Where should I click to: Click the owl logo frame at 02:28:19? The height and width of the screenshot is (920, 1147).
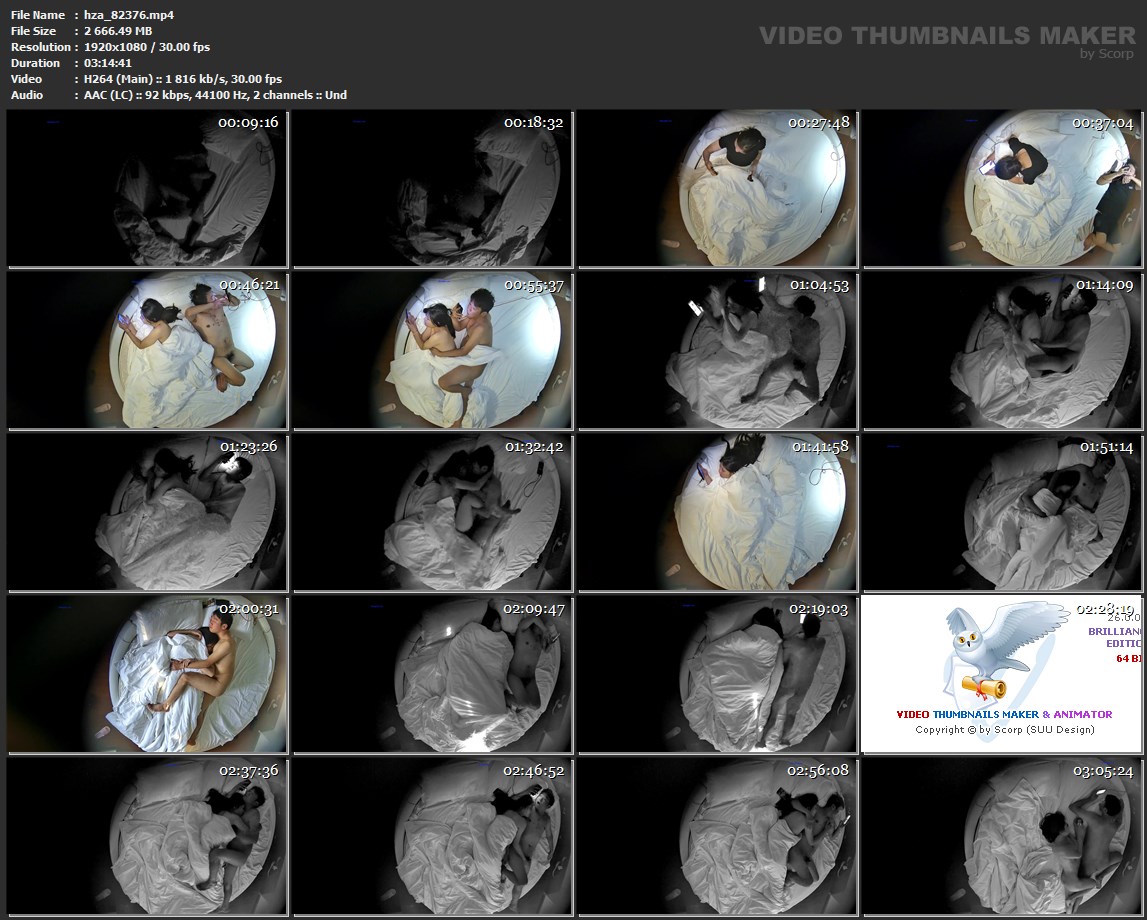click(1002, 674)
